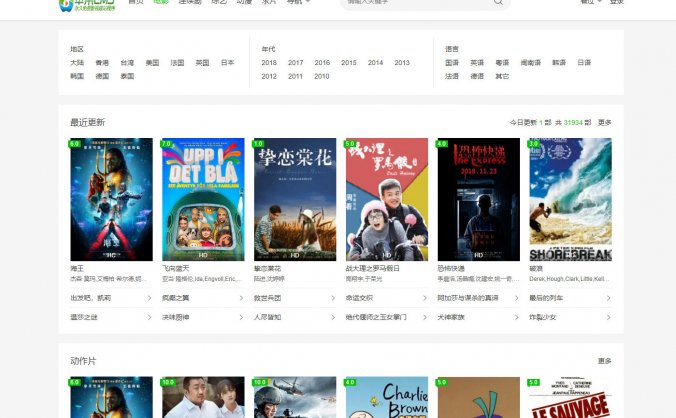Click 更多 in the 最近更新 section

coord(604,122)
